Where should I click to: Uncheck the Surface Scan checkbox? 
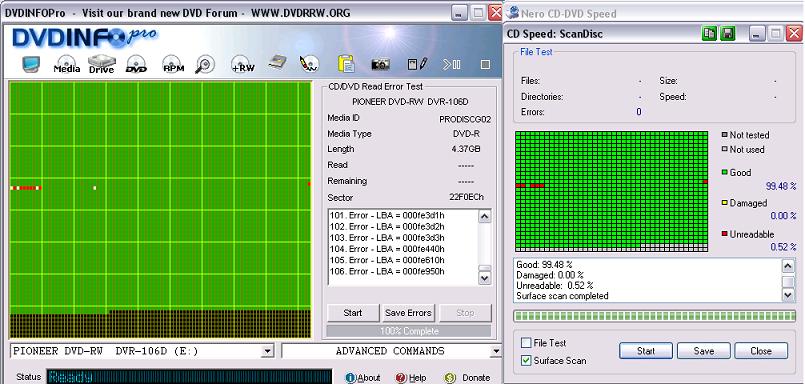point(526,360)
